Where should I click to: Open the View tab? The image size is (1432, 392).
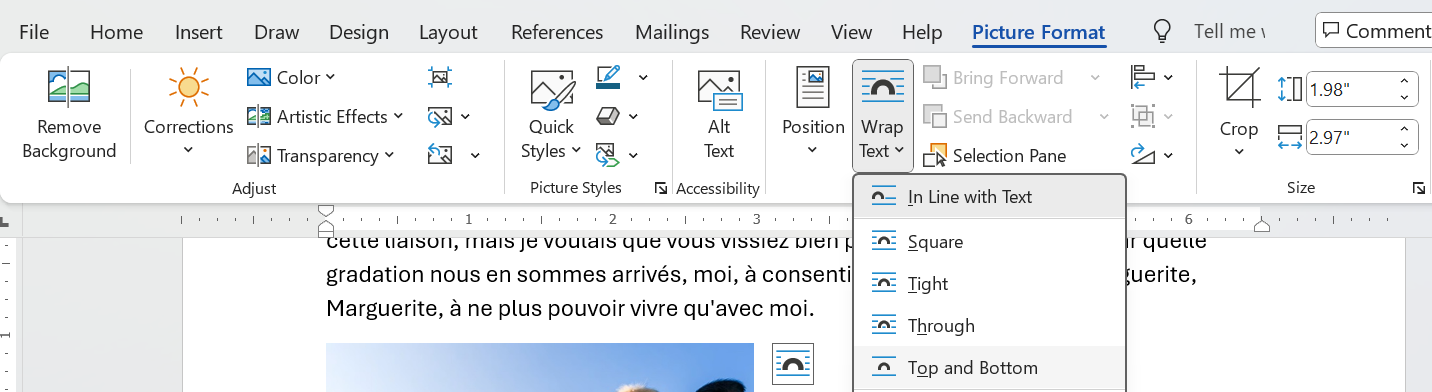tap(852, 32)
